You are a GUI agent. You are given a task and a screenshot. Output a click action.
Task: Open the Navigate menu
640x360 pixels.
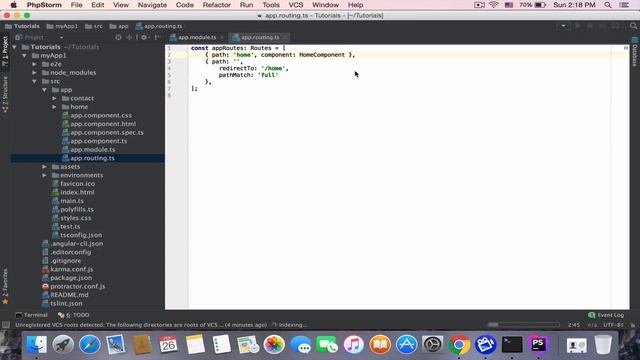click(x=152, y=5)
